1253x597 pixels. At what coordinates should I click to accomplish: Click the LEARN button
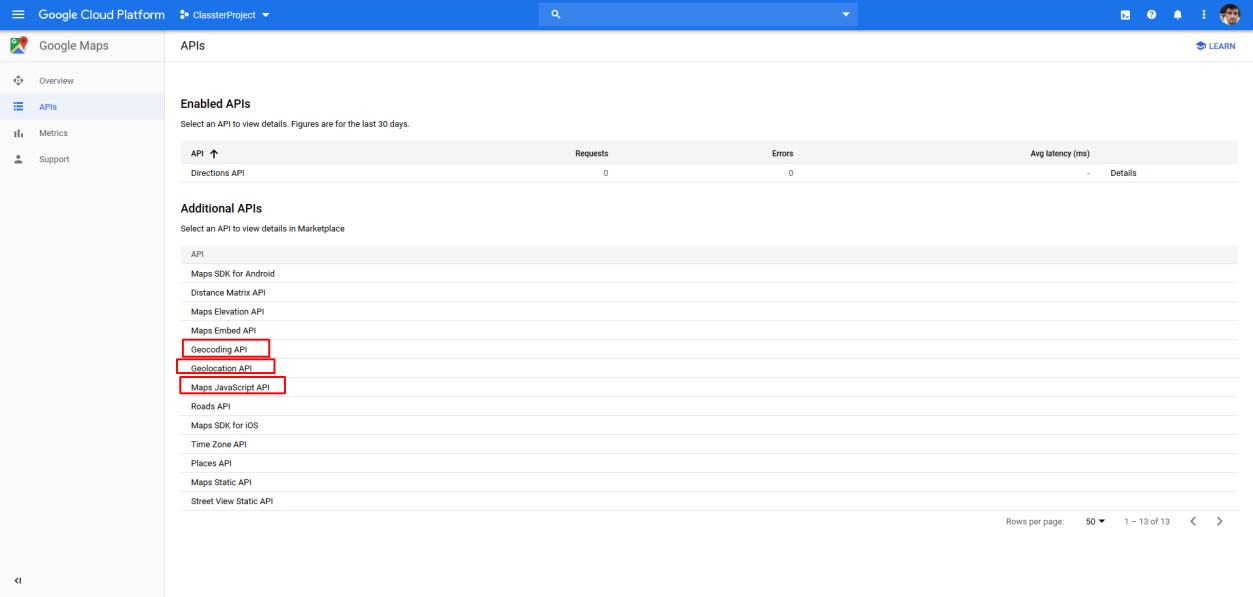pos(1214,46)
